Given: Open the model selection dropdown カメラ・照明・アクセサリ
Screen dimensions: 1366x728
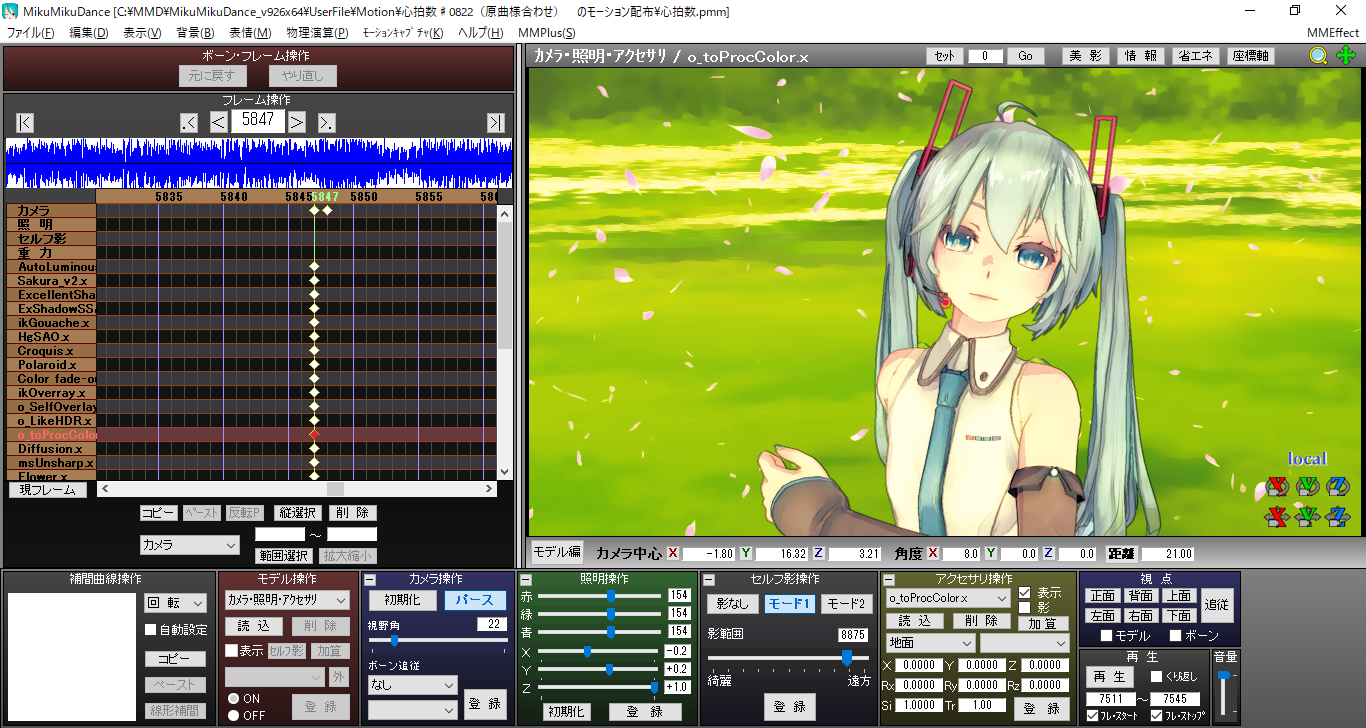Looking at the screenshot, I should tap(287, 600).
